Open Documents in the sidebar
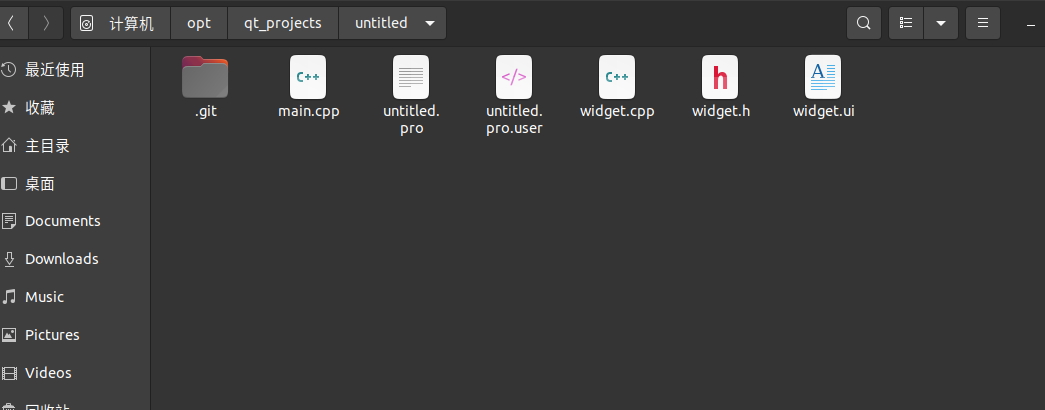Viewport: 1045px width, 410px height. coord(75,221)
